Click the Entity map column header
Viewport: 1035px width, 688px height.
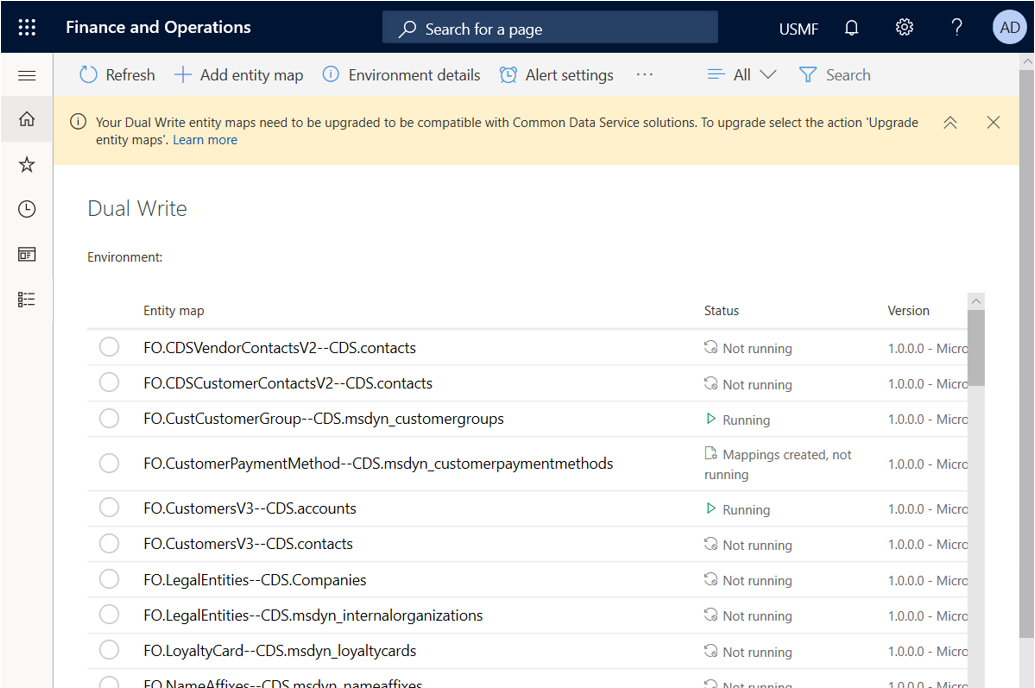174,310
